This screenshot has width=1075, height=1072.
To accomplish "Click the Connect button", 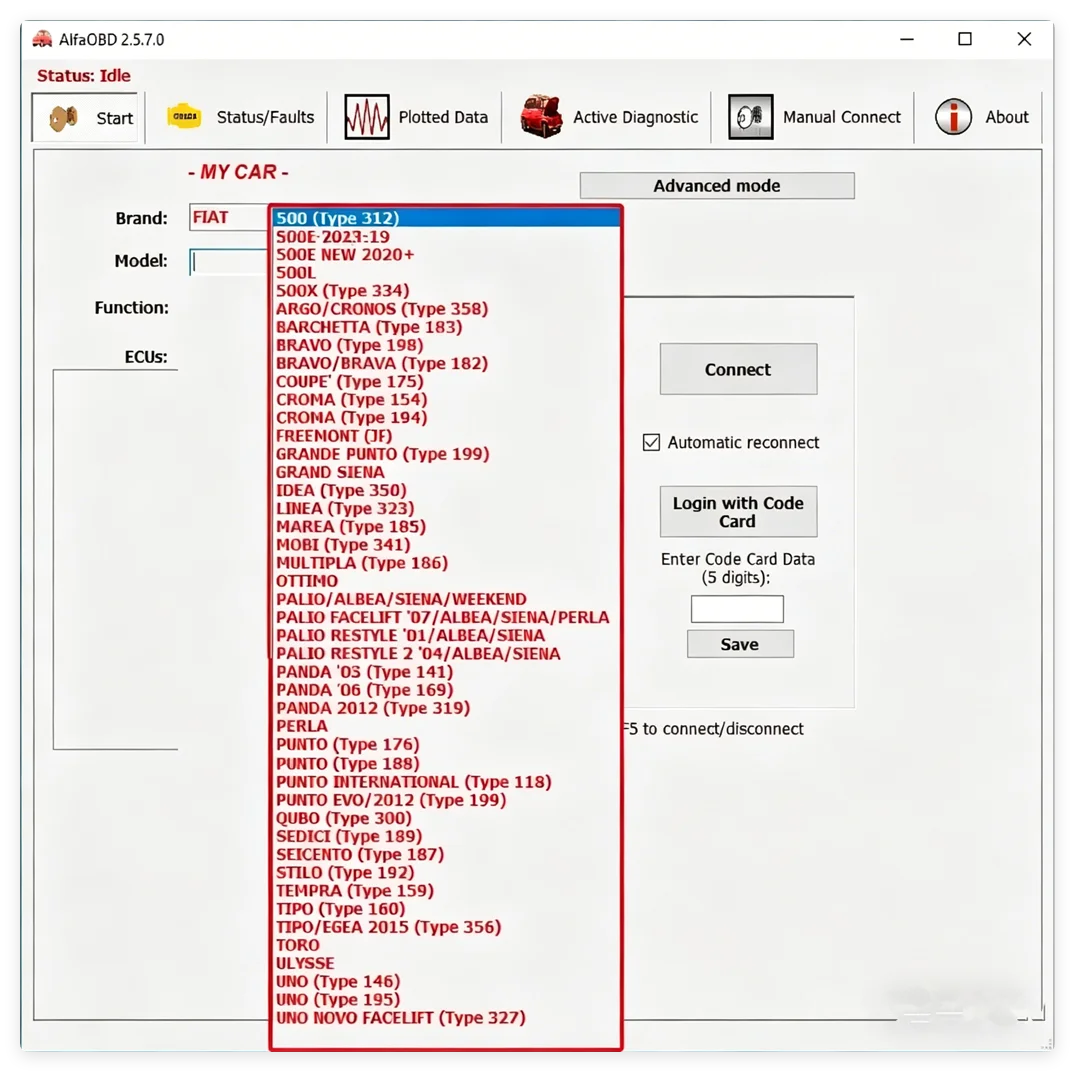I will 738,369.
